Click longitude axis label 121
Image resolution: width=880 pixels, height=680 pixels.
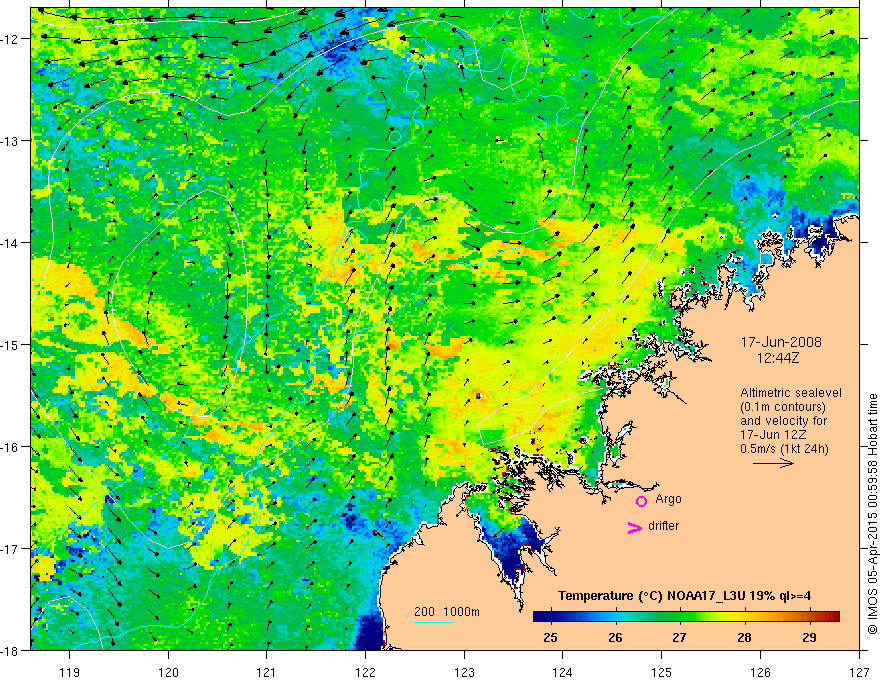[x=267, y=672]
